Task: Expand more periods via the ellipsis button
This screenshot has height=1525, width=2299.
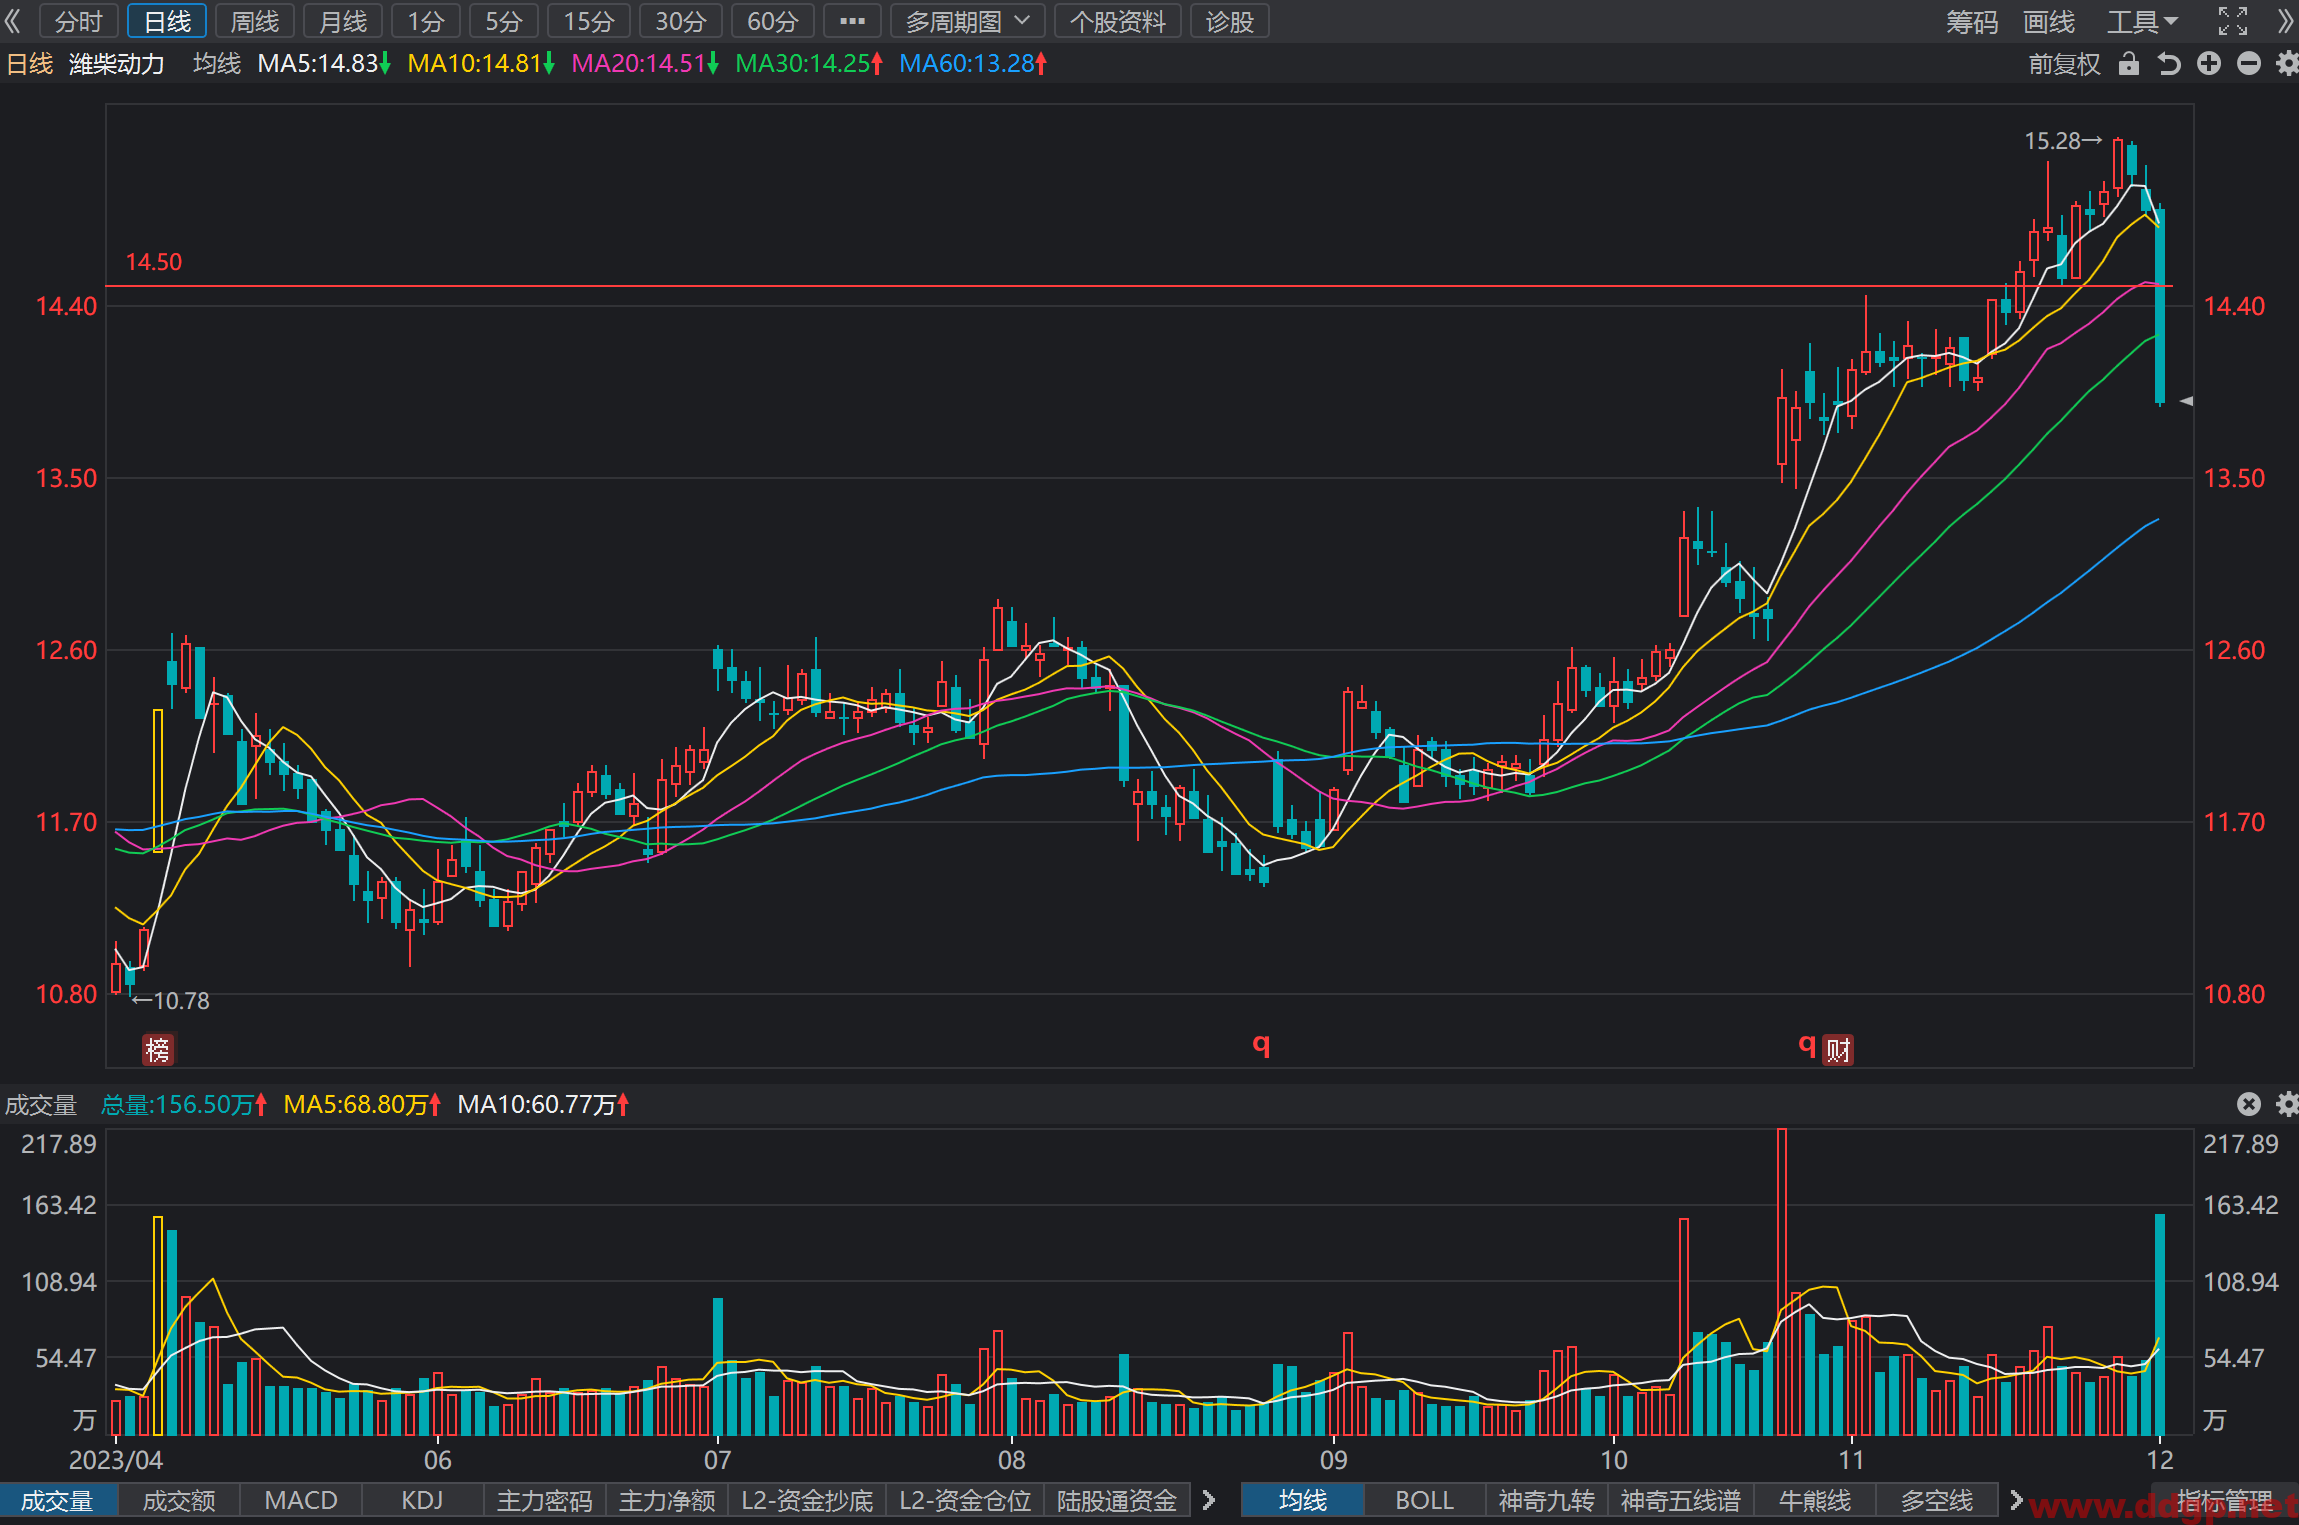Action: pos(852,21)
